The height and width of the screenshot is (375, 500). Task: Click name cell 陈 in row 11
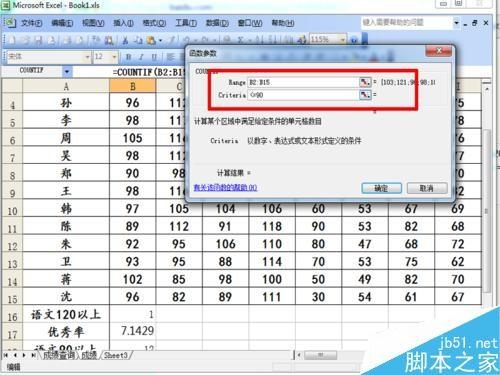pos(66,226)
